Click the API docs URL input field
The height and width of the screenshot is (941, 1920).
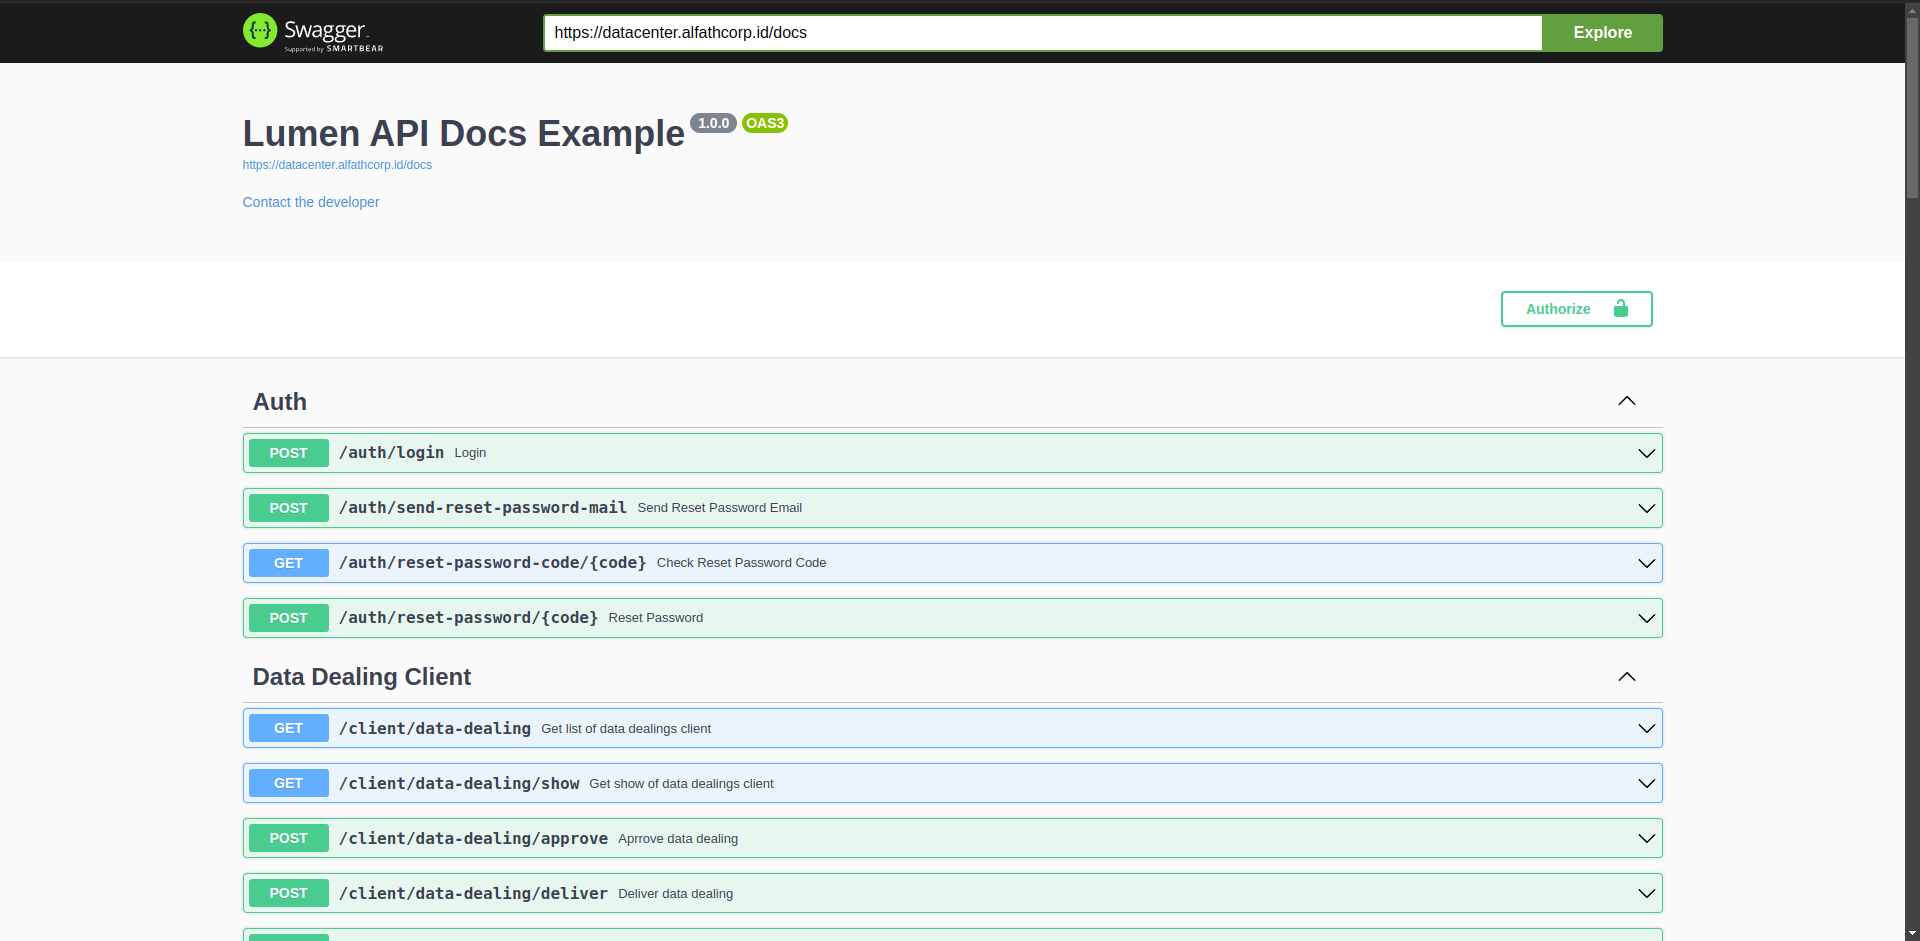tap(1042, 32)
